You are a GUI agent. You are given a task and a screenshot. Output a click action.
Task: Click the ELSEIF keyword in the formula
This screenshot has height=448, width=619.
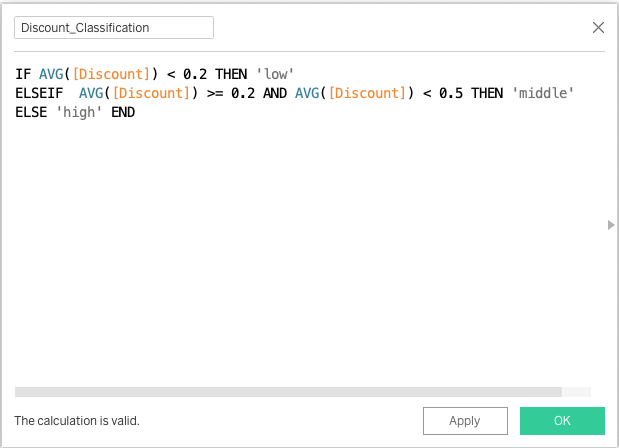[x=39, y=93]
